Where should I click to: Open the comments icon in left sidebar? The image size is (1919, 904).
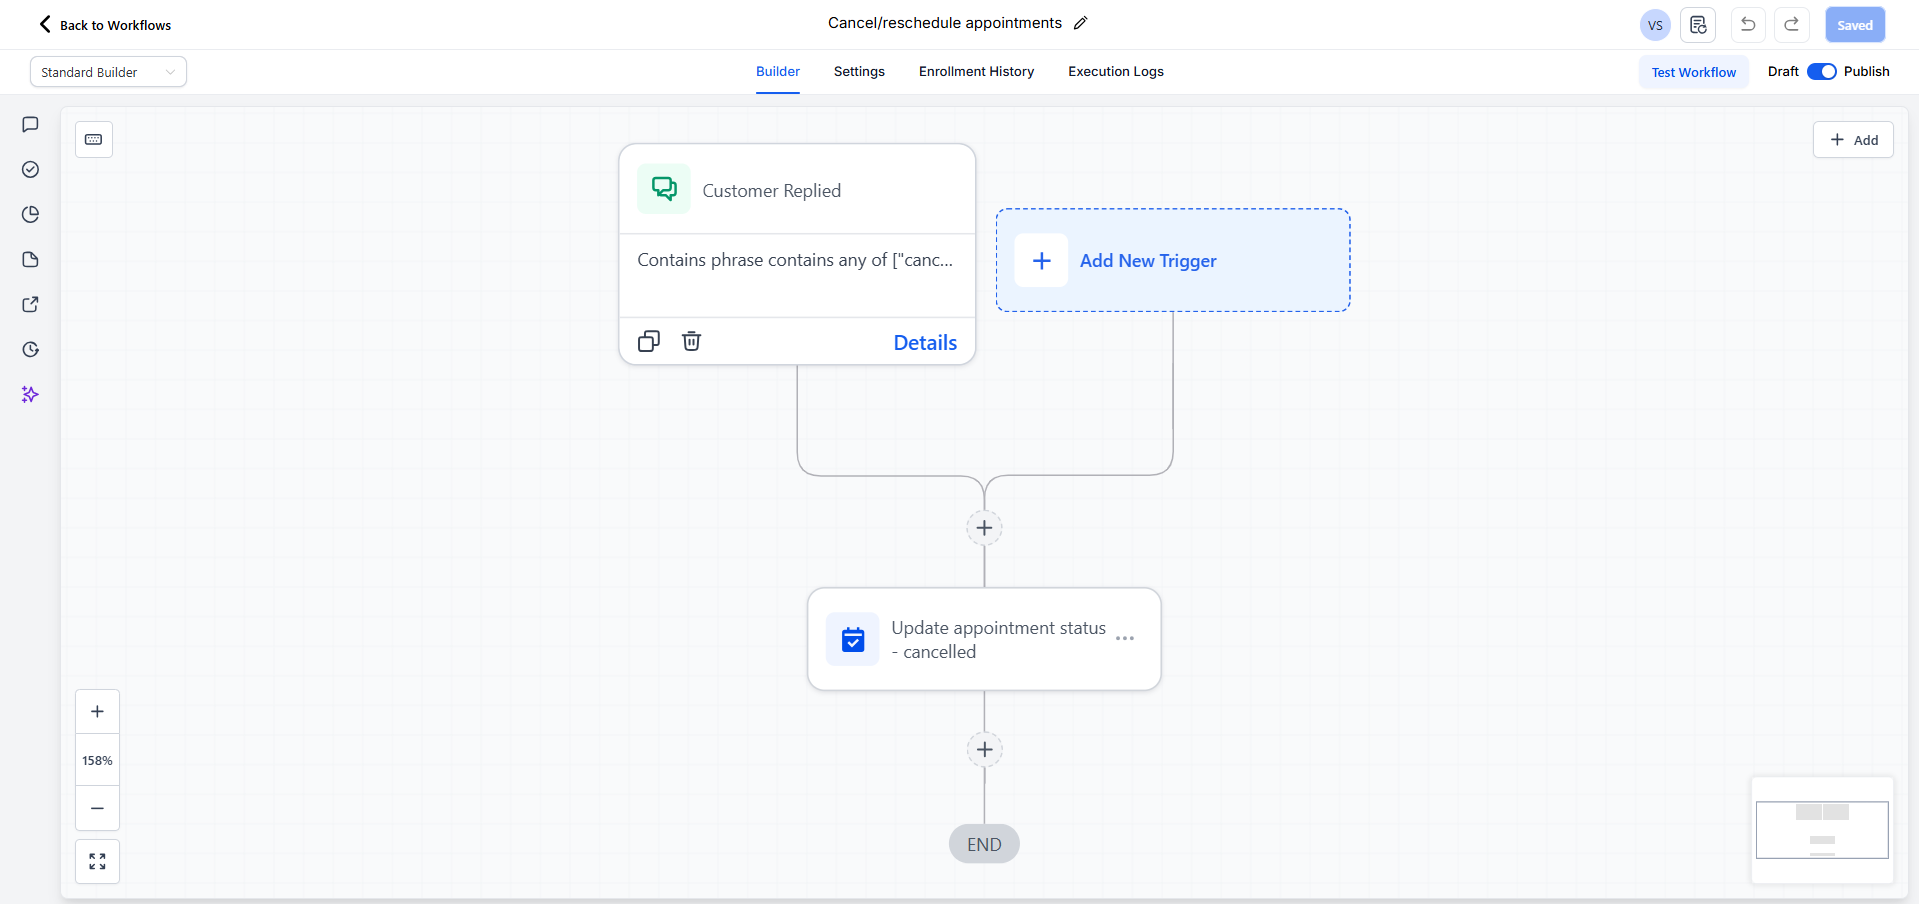click(x=30, y=125)
